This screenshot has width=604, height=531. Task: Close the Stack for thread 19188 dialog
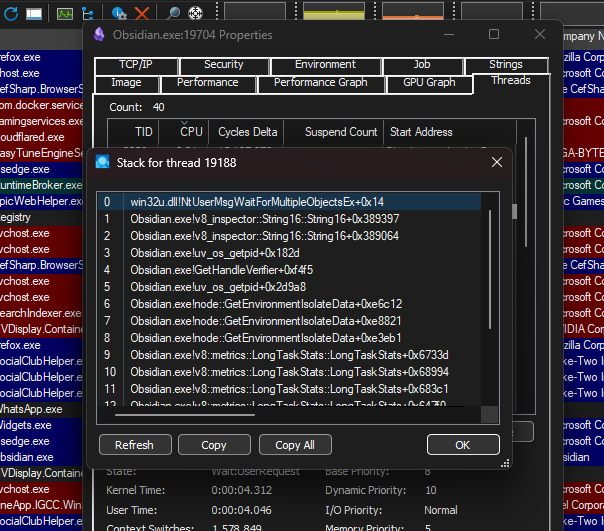tap(497, 162)
